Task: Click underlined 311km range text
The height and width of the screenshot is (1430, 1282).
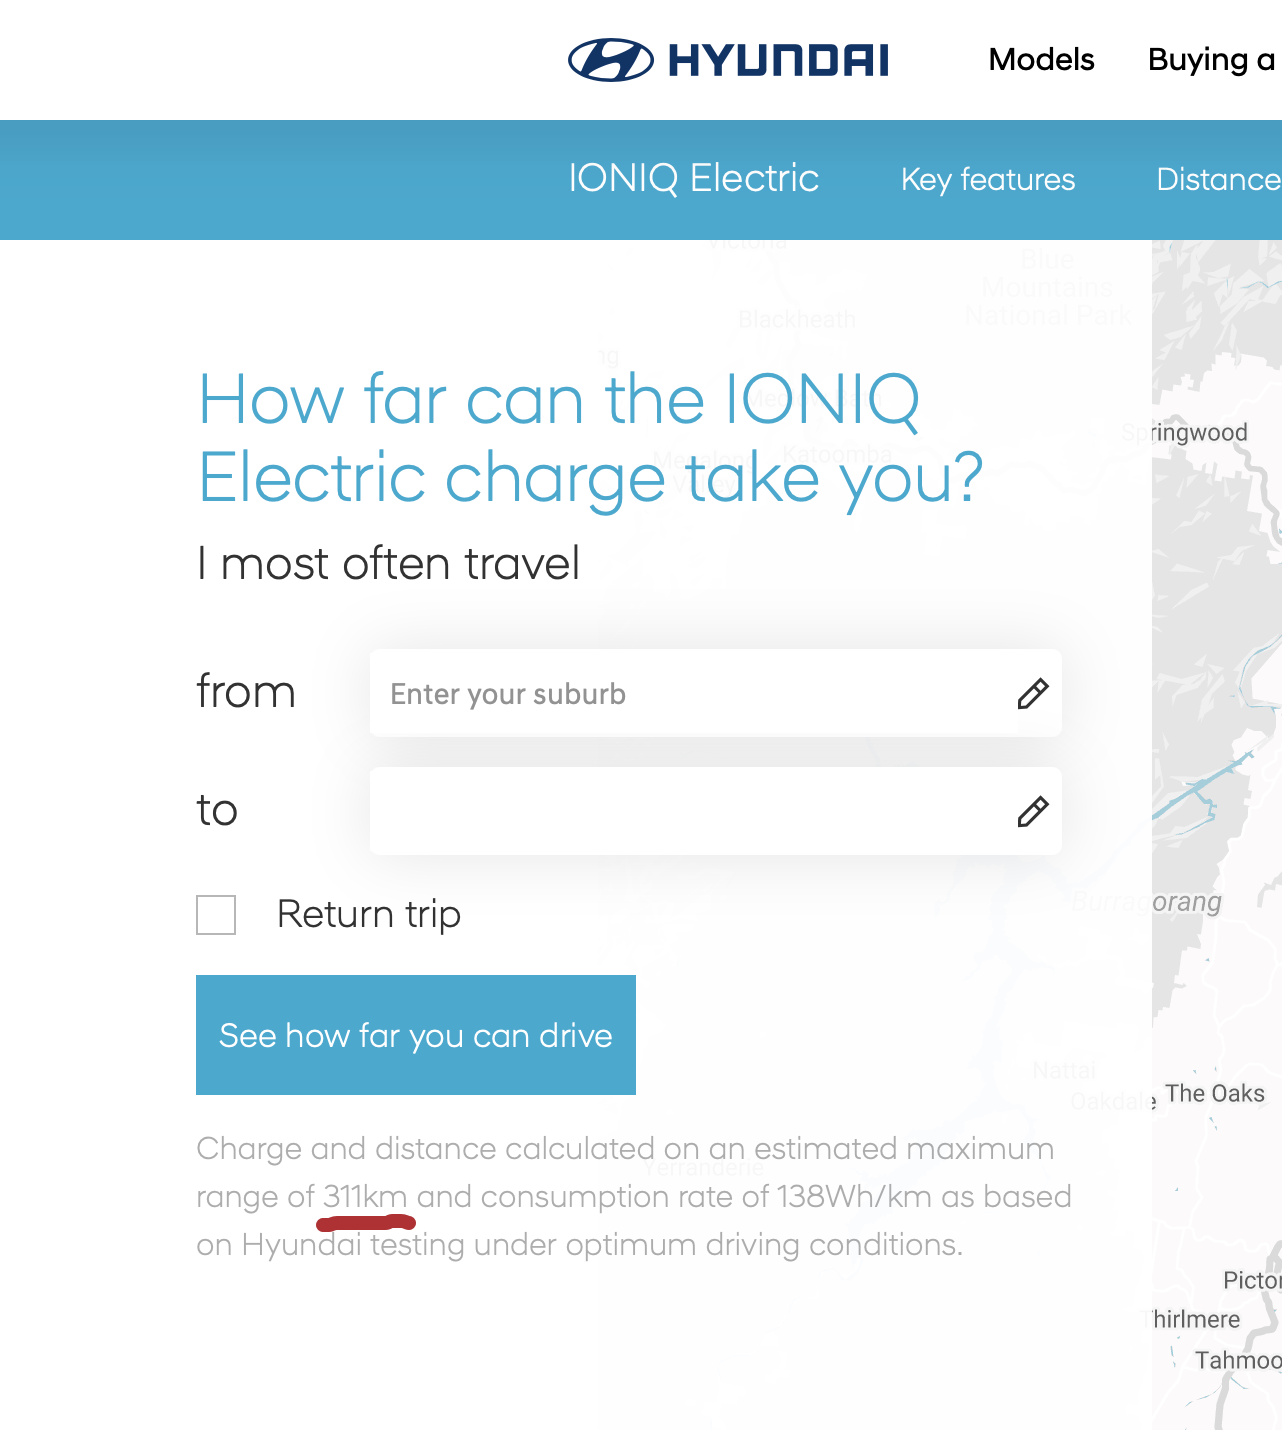Action: tap(365, 1197)
